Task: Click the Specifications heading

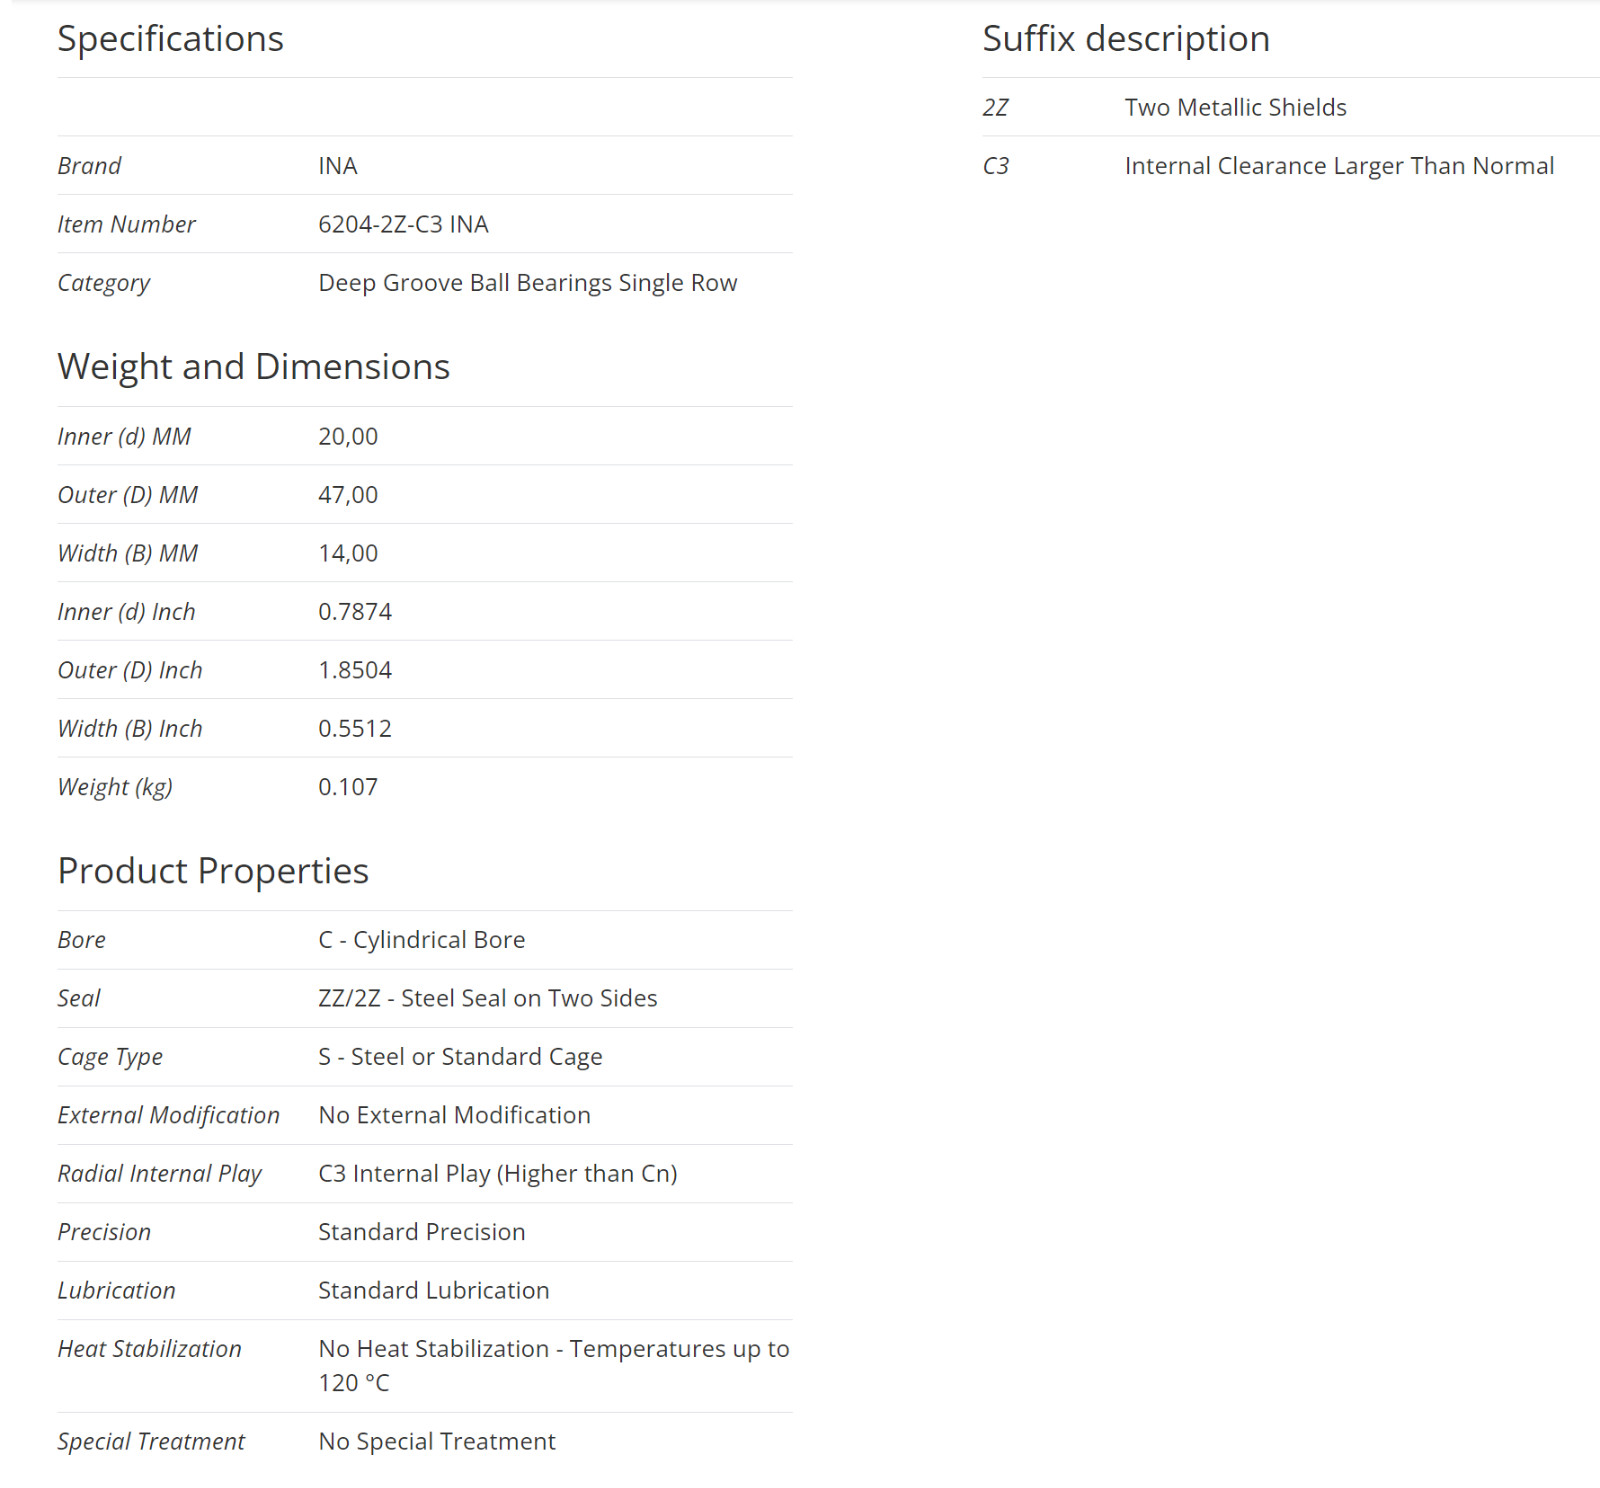Action: (170, 39)
